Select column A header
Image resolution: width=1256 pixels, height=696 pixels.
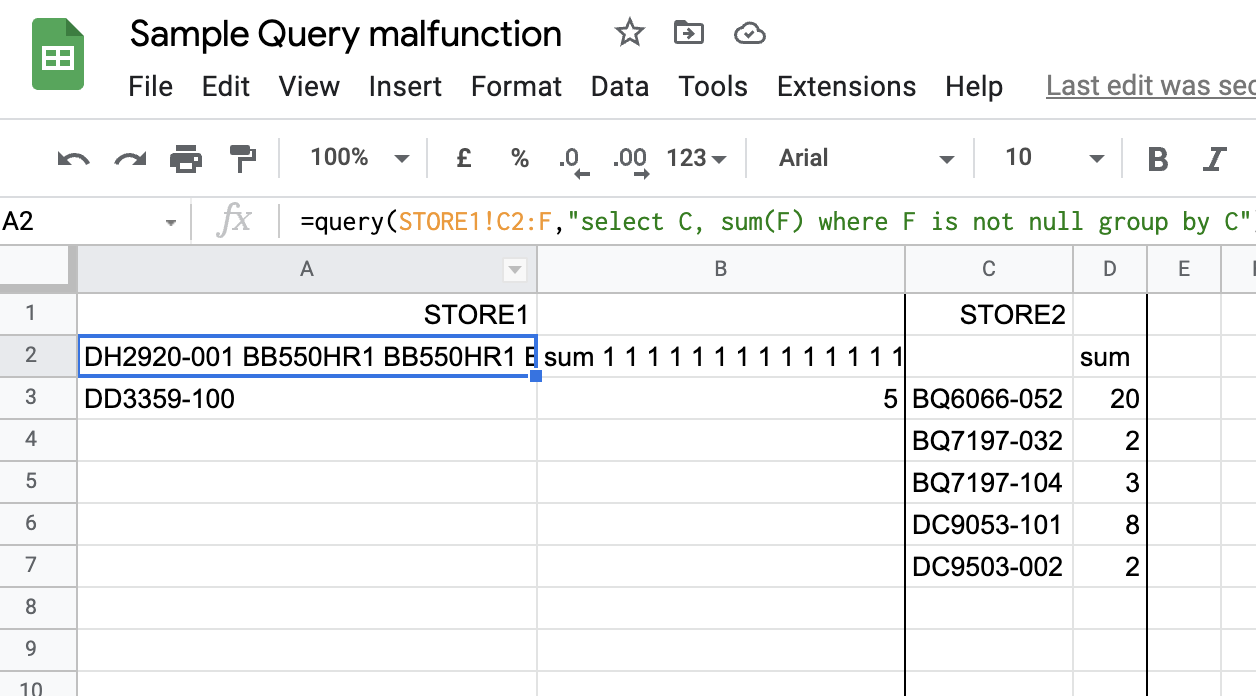point(307,269)
